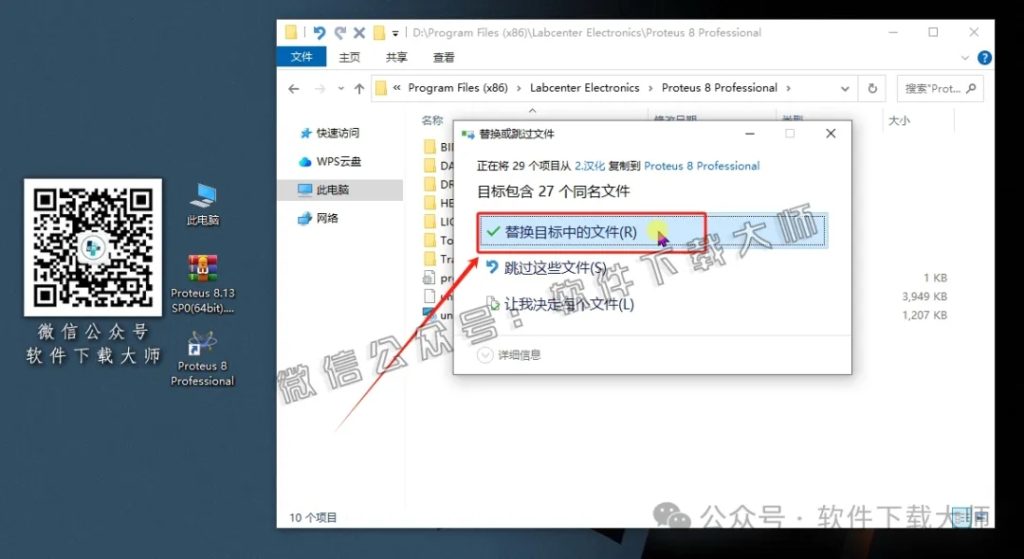1024x559 pixels.
Task: Click the undo icon in title bar
Action: click(319, 33)
